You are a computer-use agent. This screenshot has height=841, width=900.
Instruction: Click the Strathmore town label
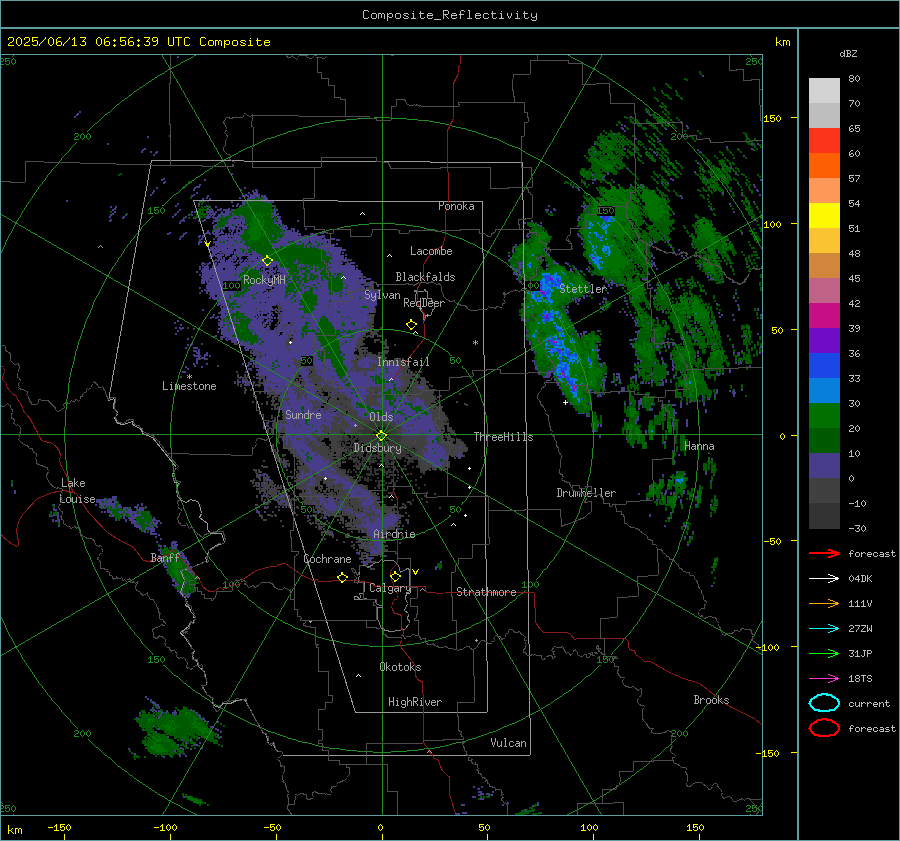[x=486, y=592]
